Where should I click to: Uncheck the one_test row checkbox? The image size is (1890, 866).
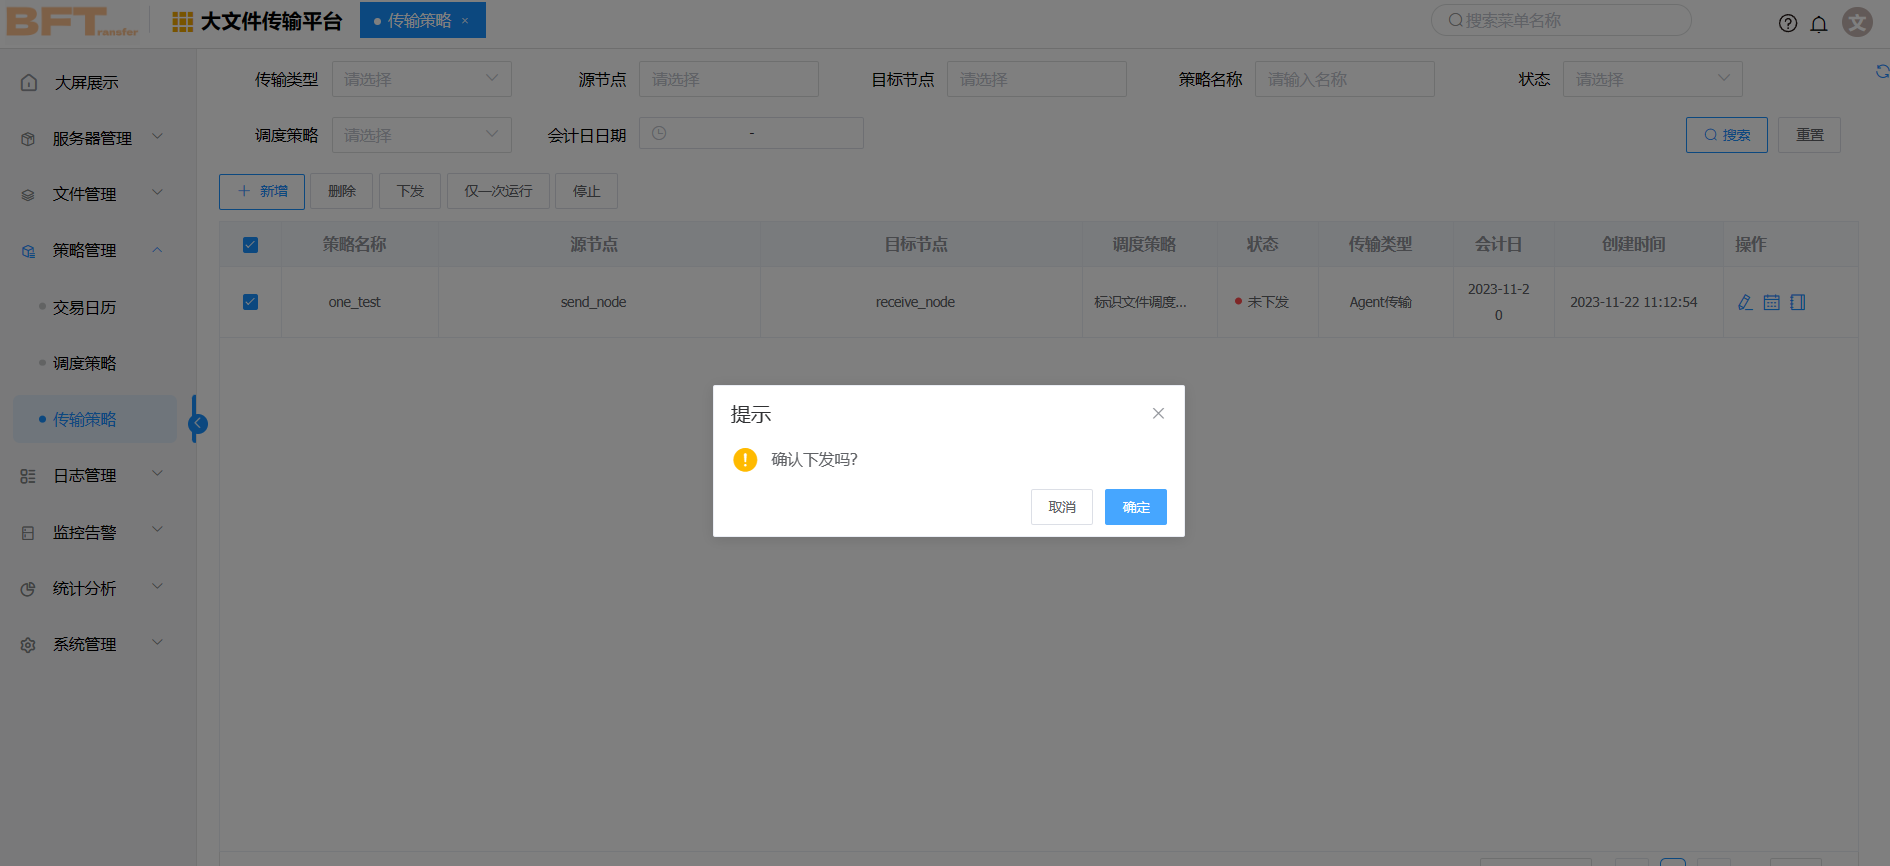250,302
